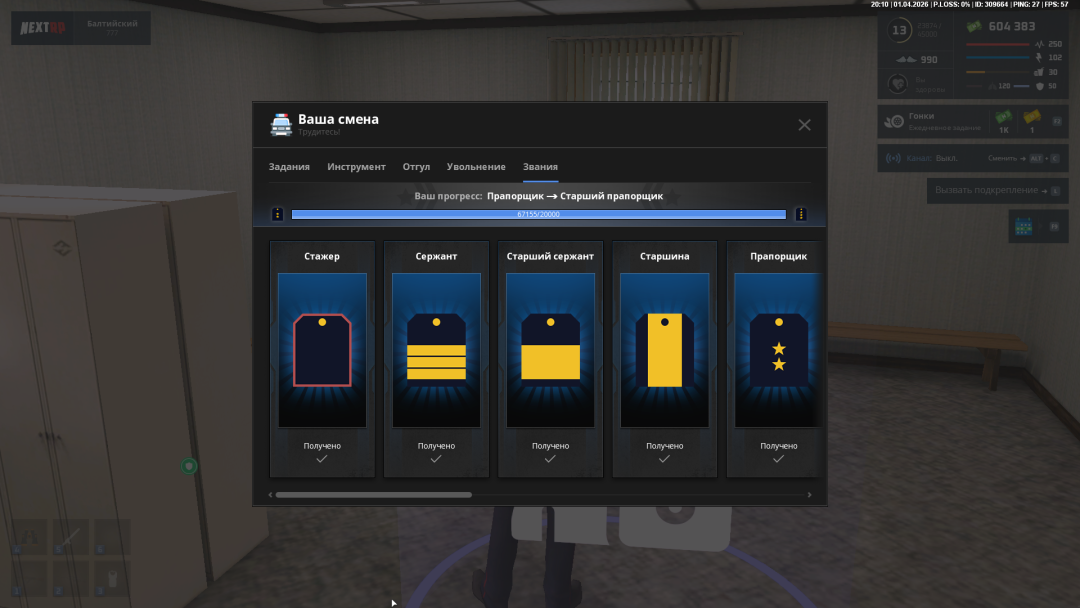Switch to the Инструмент tab
The image size is (1080, 608).
pos(356,167)
